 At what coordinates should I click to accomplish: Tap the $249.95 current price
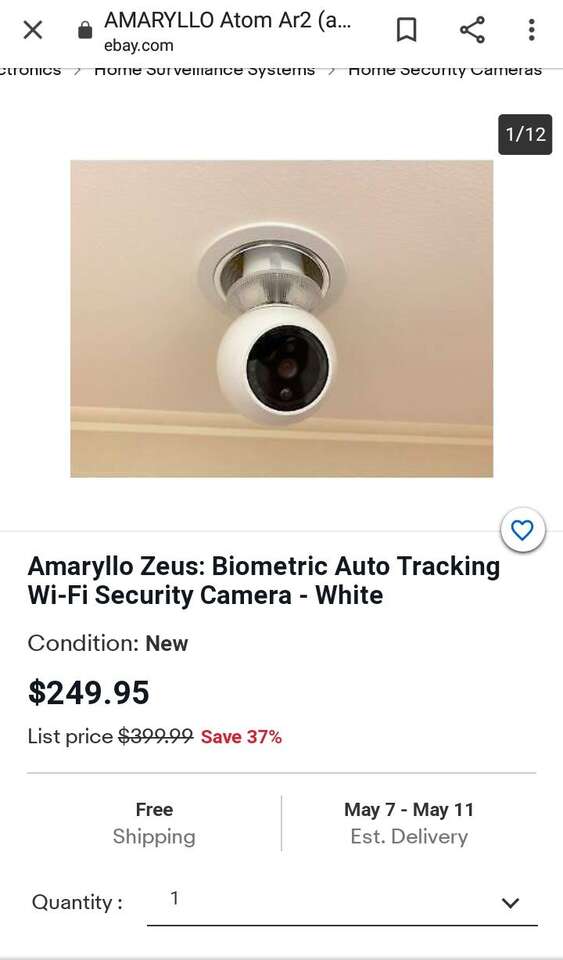[x=89, y=692]
